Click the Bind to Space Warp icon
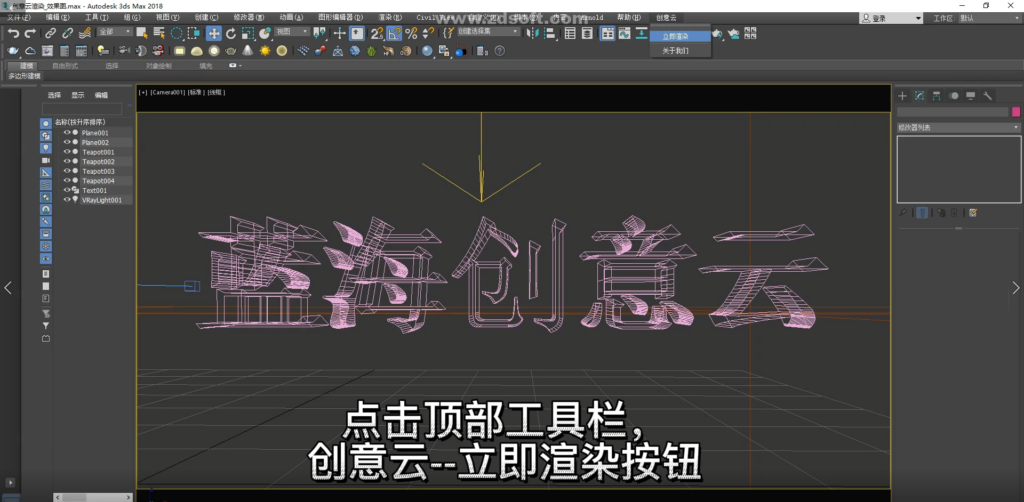 [84, 33]
